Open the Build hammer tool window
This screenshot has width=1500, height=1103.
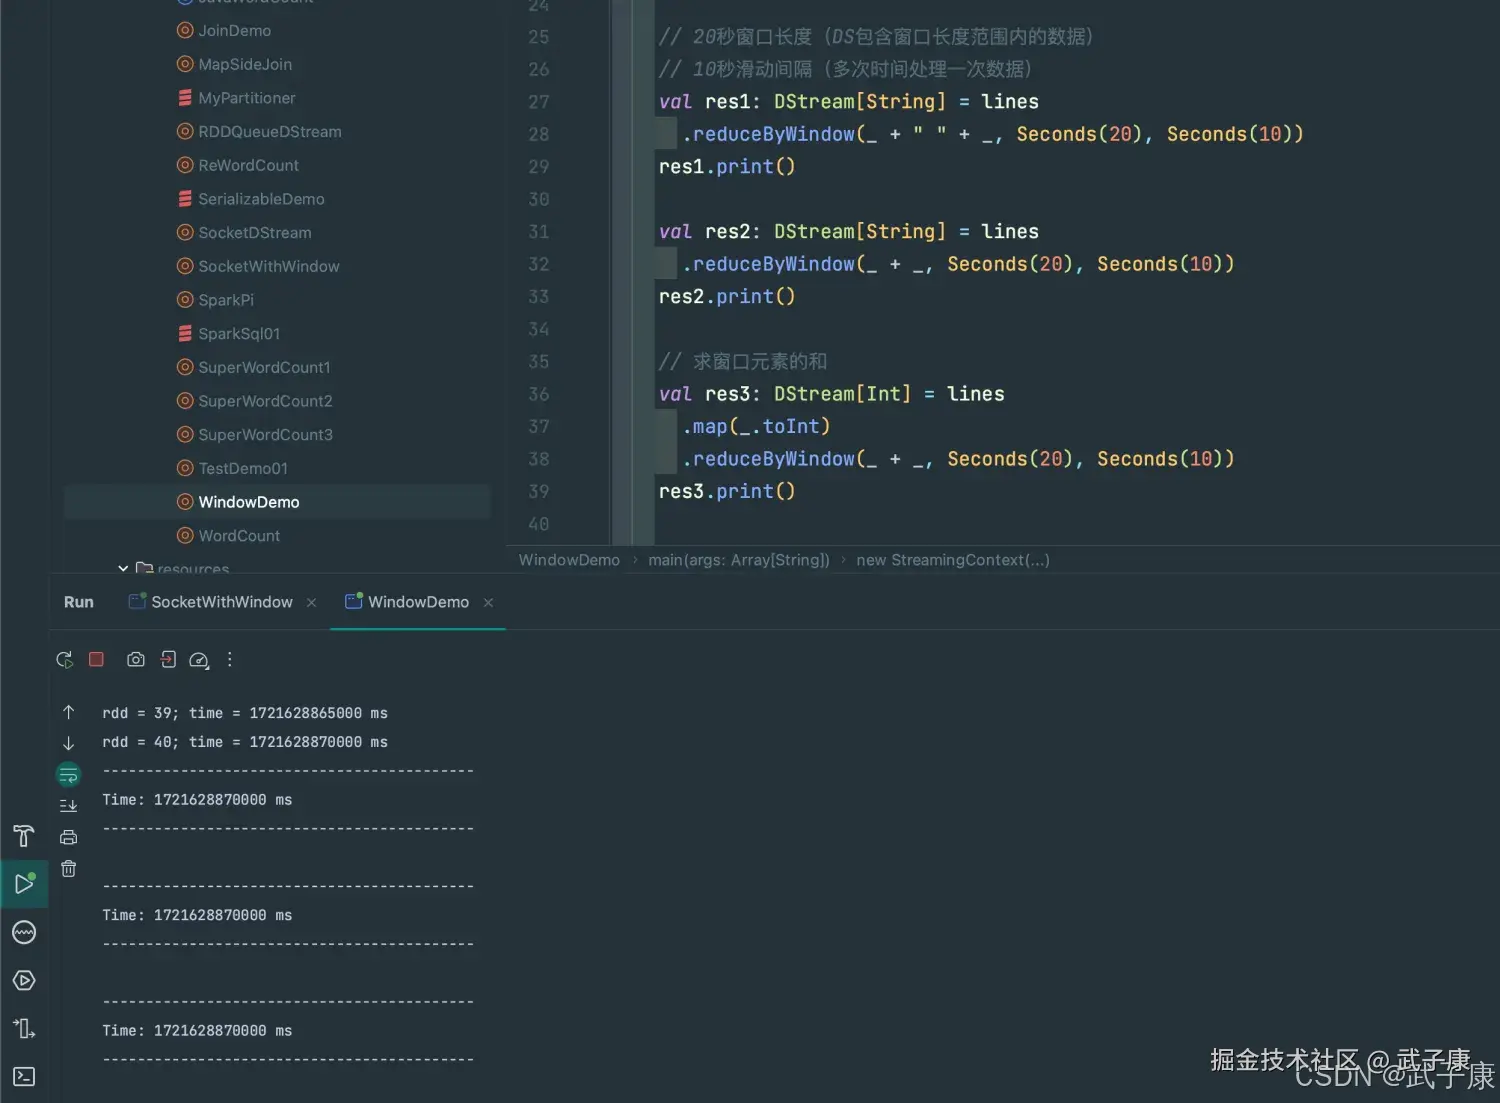pos(24,836)
